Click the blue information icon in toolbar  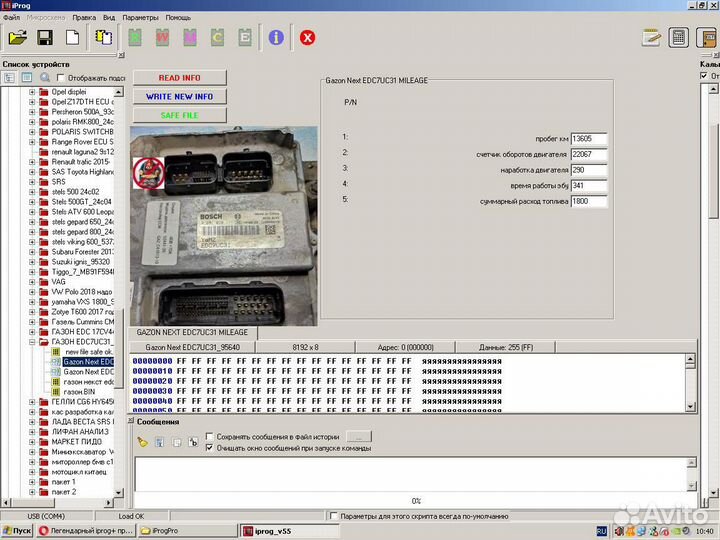pyautogui.click(x=276, y=38)
